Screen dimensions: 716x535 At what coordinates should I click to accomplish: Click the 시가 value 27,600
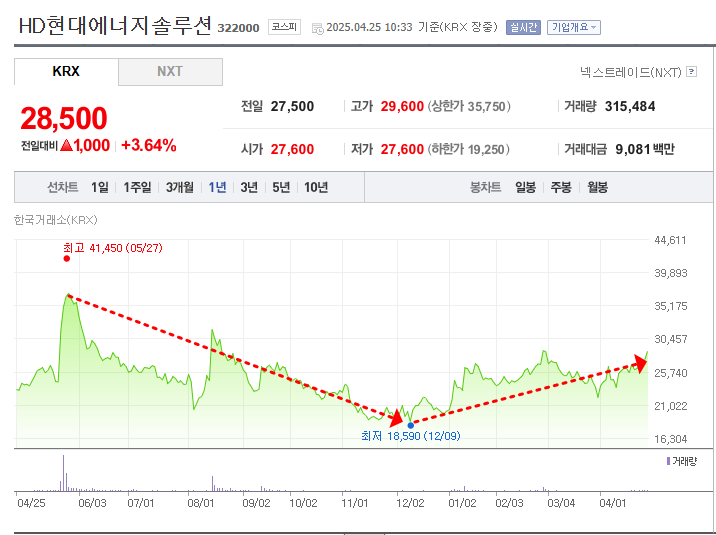[292, 149]
